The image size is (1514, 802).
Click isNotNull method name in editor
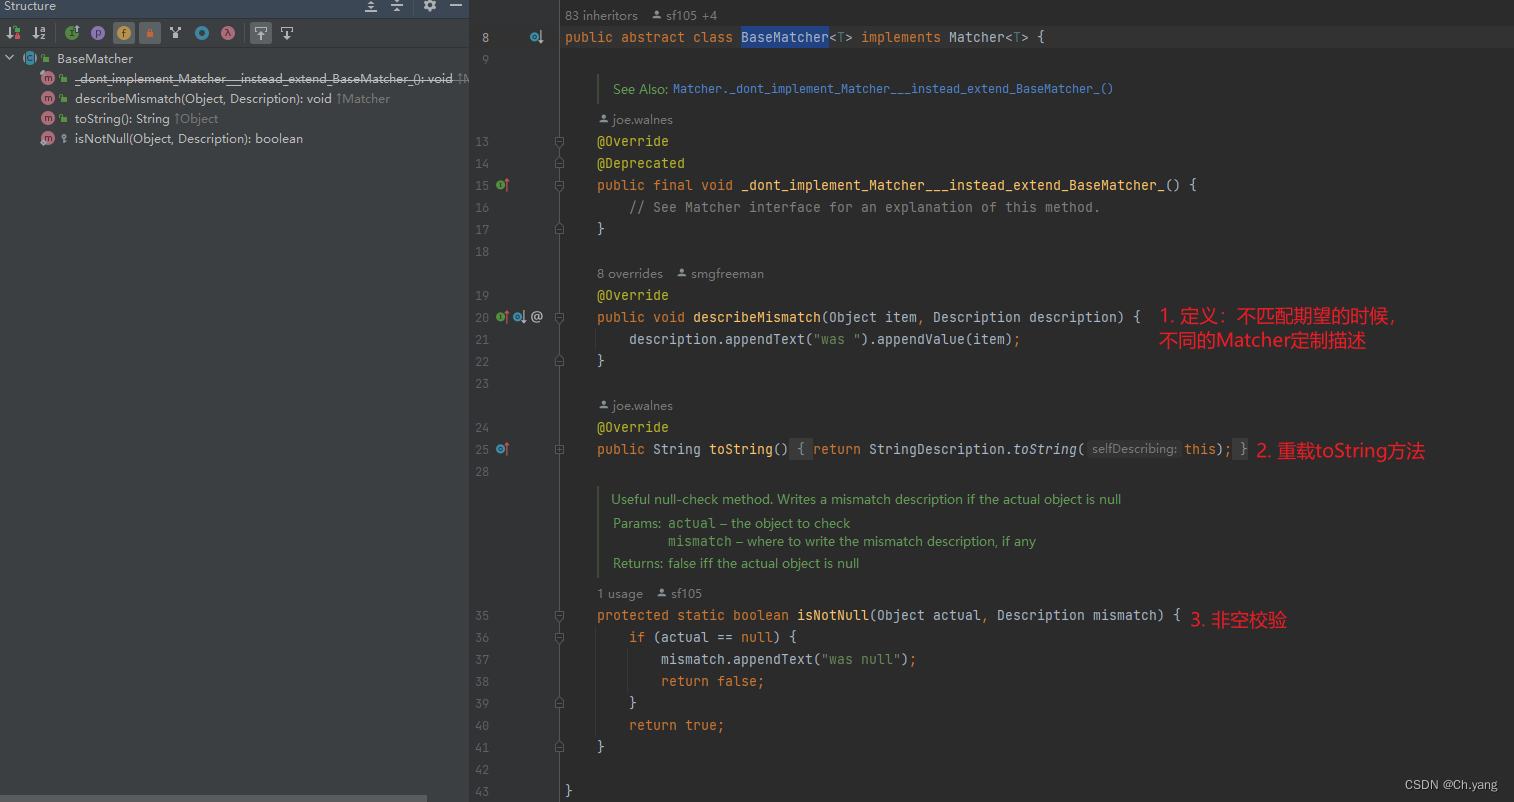point(833,615)
